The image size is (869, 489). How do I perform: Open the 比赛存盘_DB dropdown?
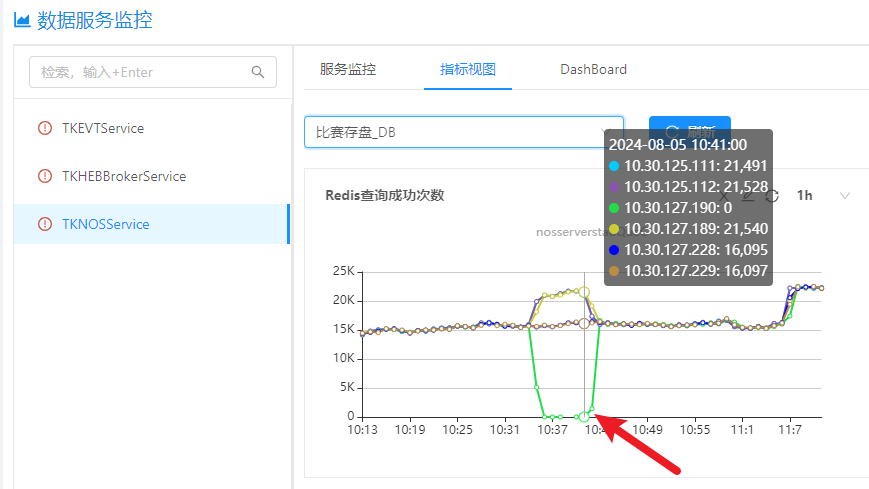pyautogui.click(x=463, y=132)
